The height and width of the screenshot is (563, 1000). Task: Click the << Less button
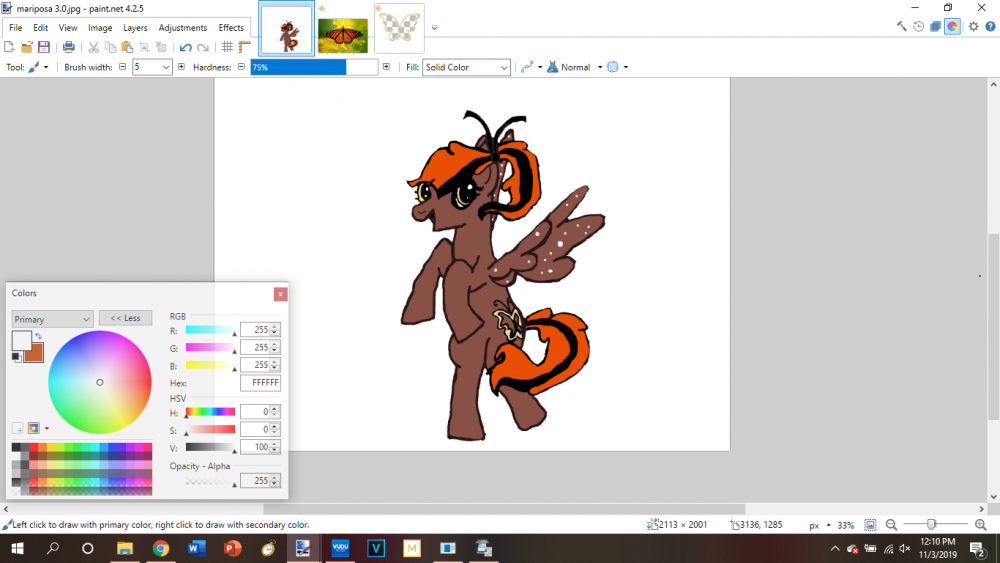coord(126,318)
